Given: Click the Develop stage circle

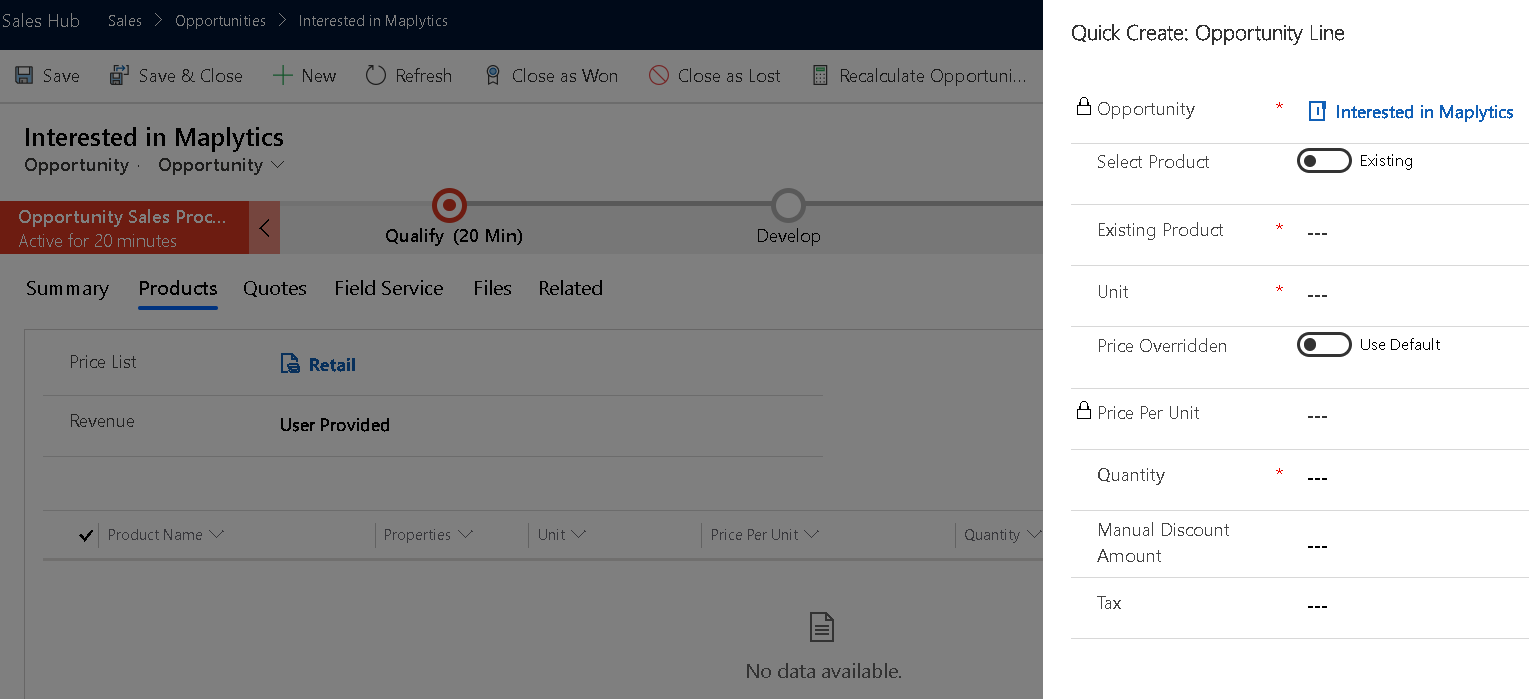Looking at the screenshot, I should (x=788, y=206).
